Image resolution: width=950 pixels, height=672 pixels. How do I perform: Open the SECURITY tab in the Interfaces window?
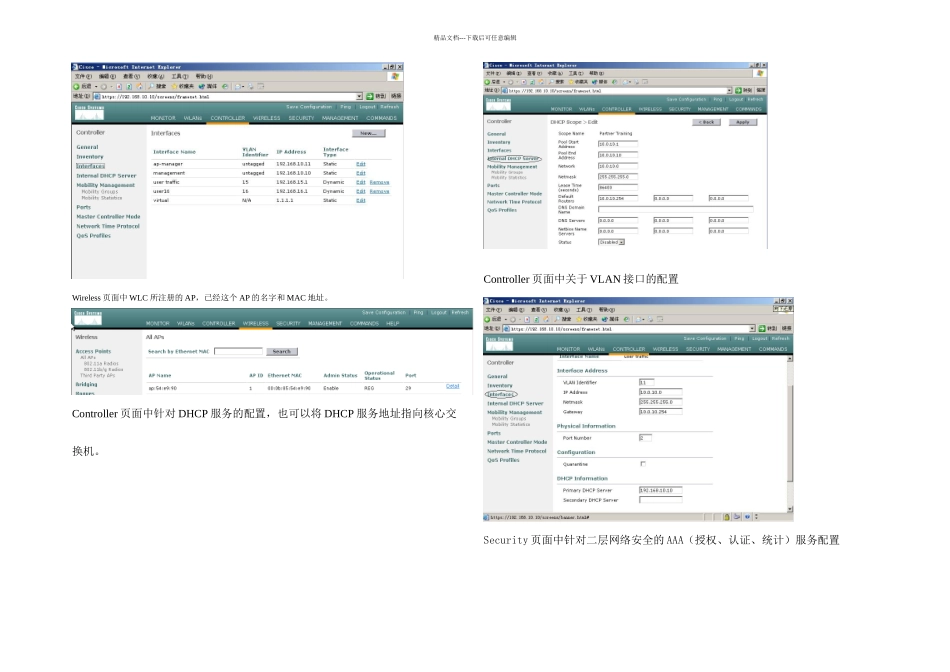[x=301, y=118]
